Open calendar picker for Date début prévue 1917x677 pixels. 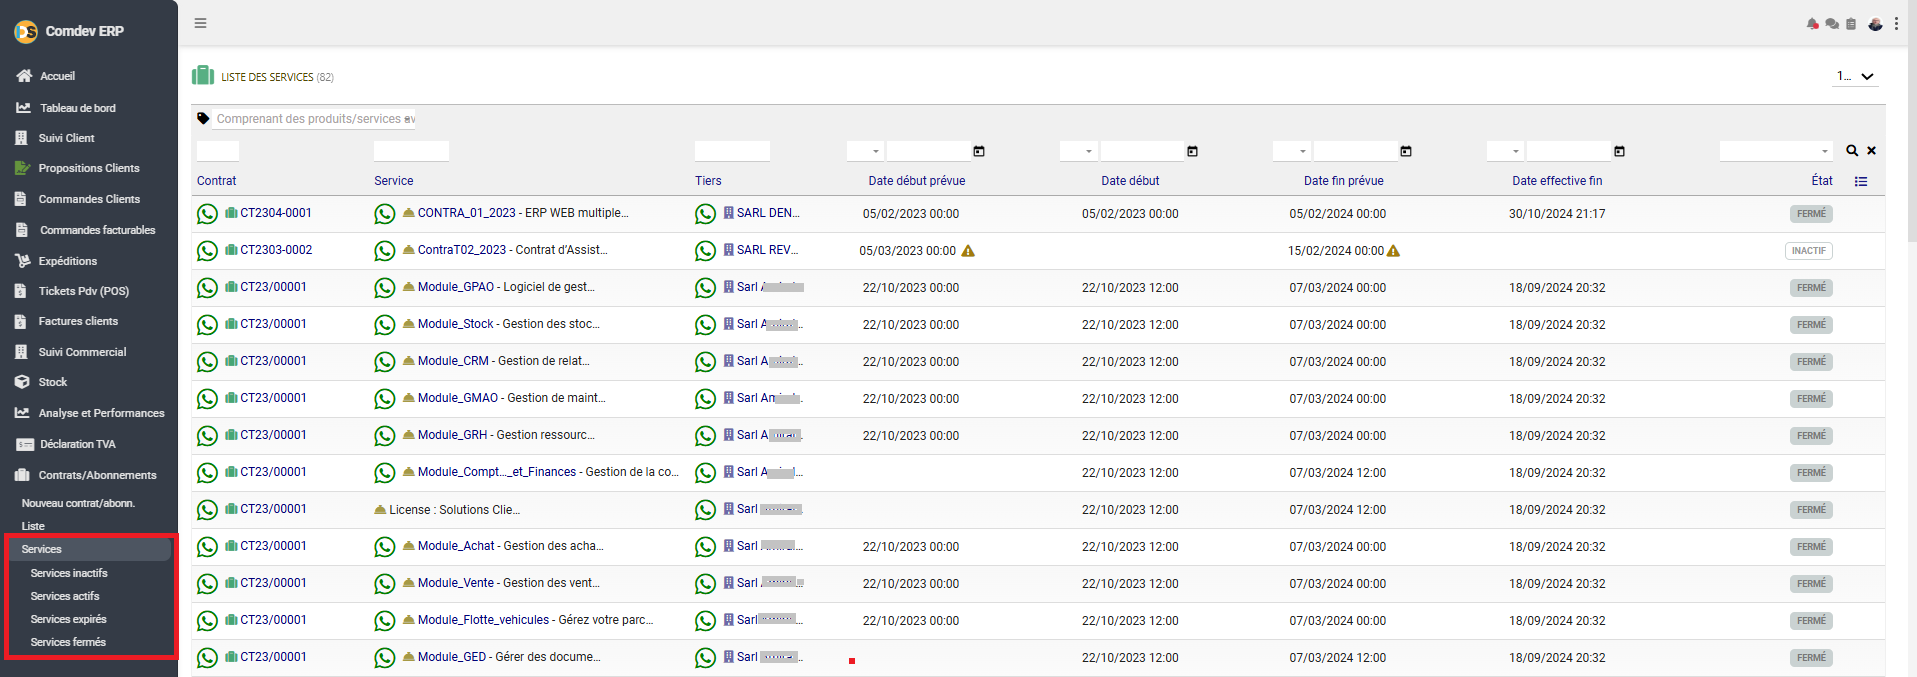[979, 151]
